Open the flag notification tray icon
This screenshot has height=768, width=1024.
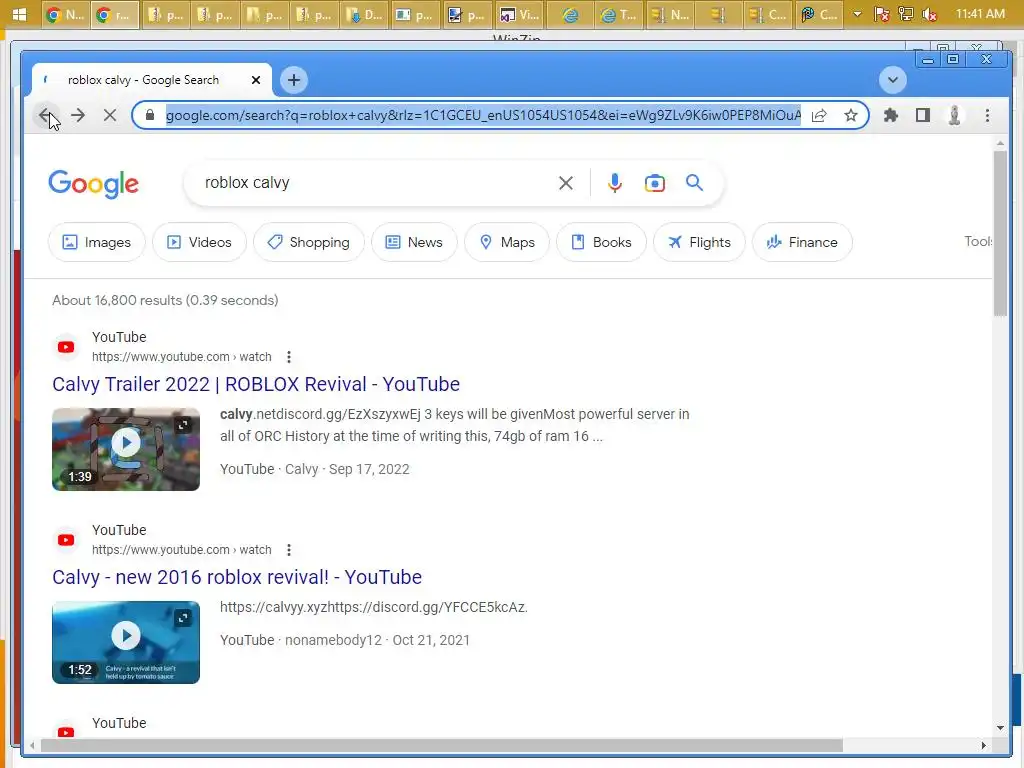click(882, 14)
